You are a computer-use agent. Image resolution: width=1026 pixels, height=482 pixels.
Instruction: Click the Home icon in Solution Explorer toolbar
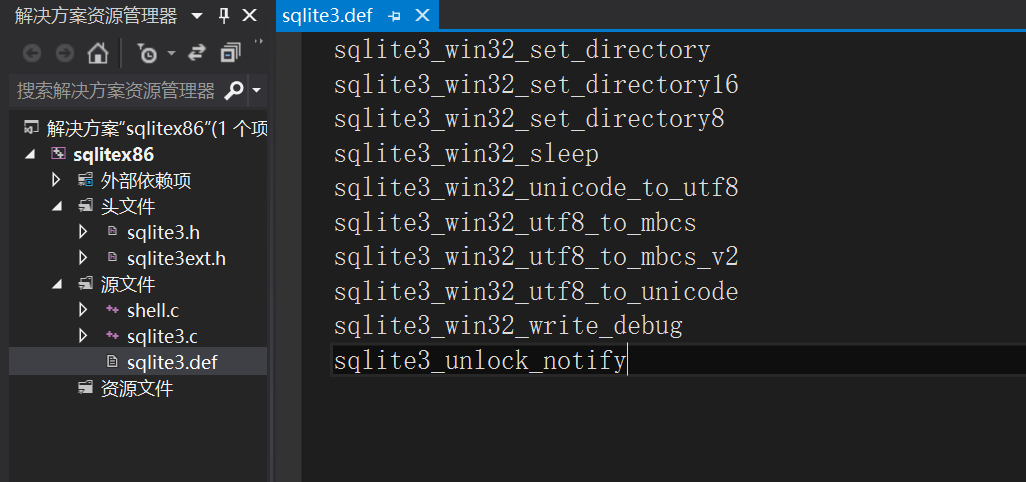click(x=97, y=53)
